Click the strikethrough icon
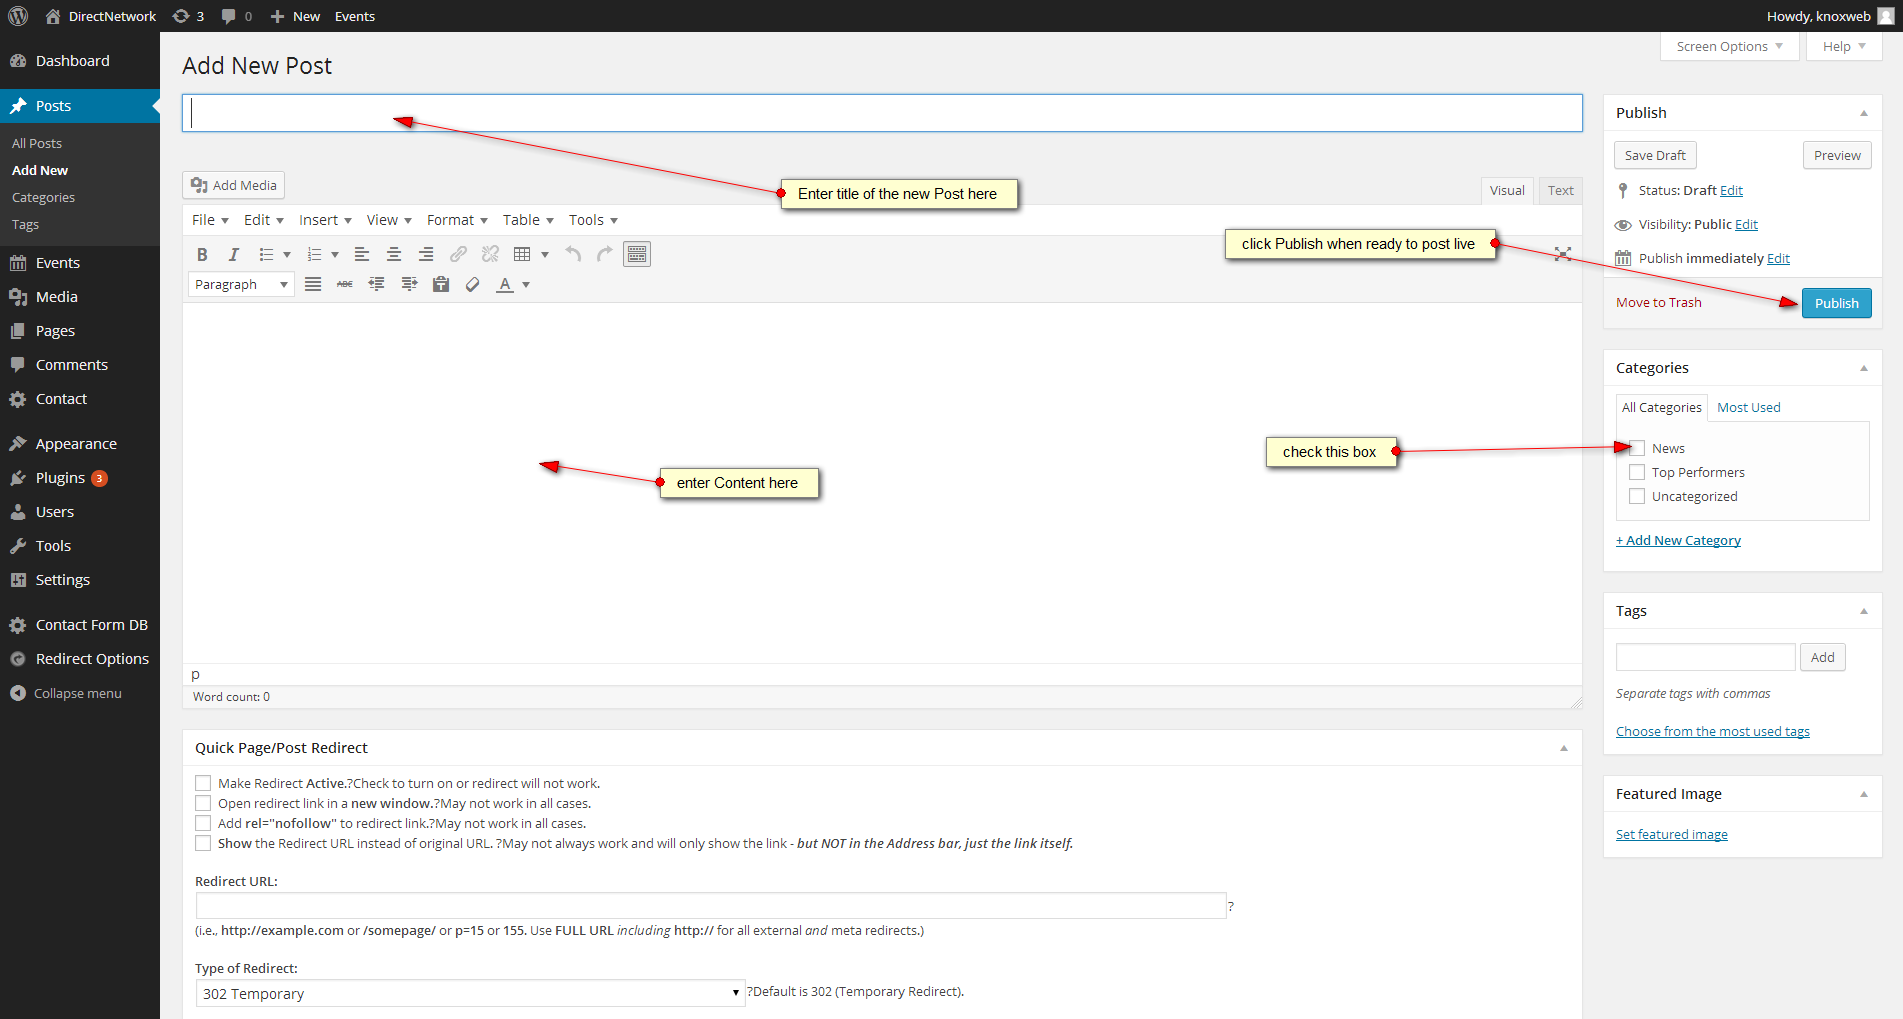Image resolution: width=1903 pixels, height=1019 pixels. [345, 285]
